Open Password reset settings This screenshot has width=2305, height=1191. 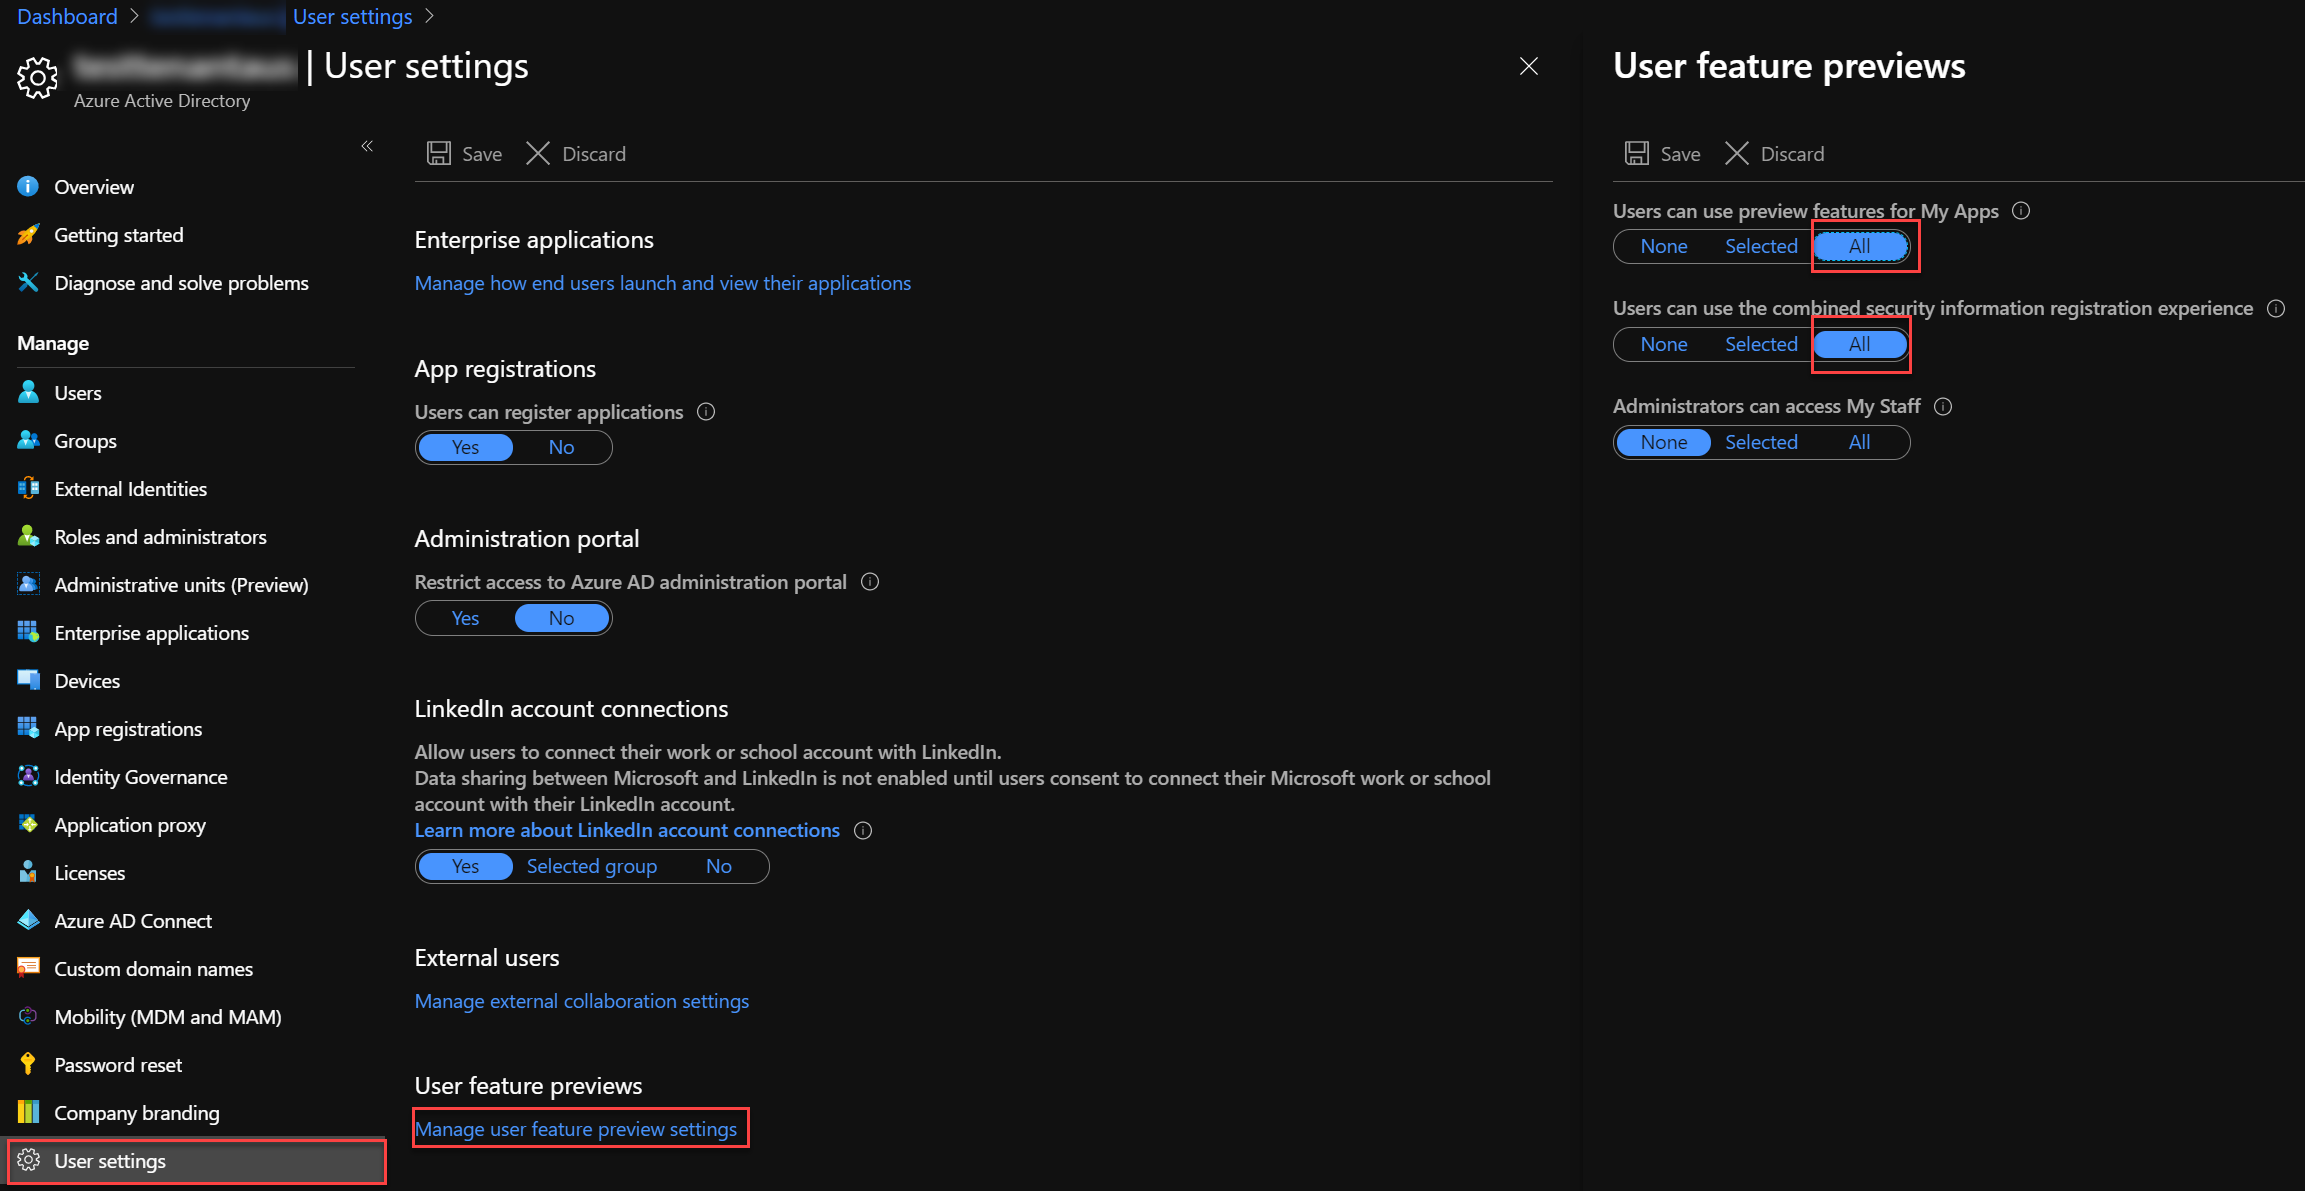point(118,1064)
